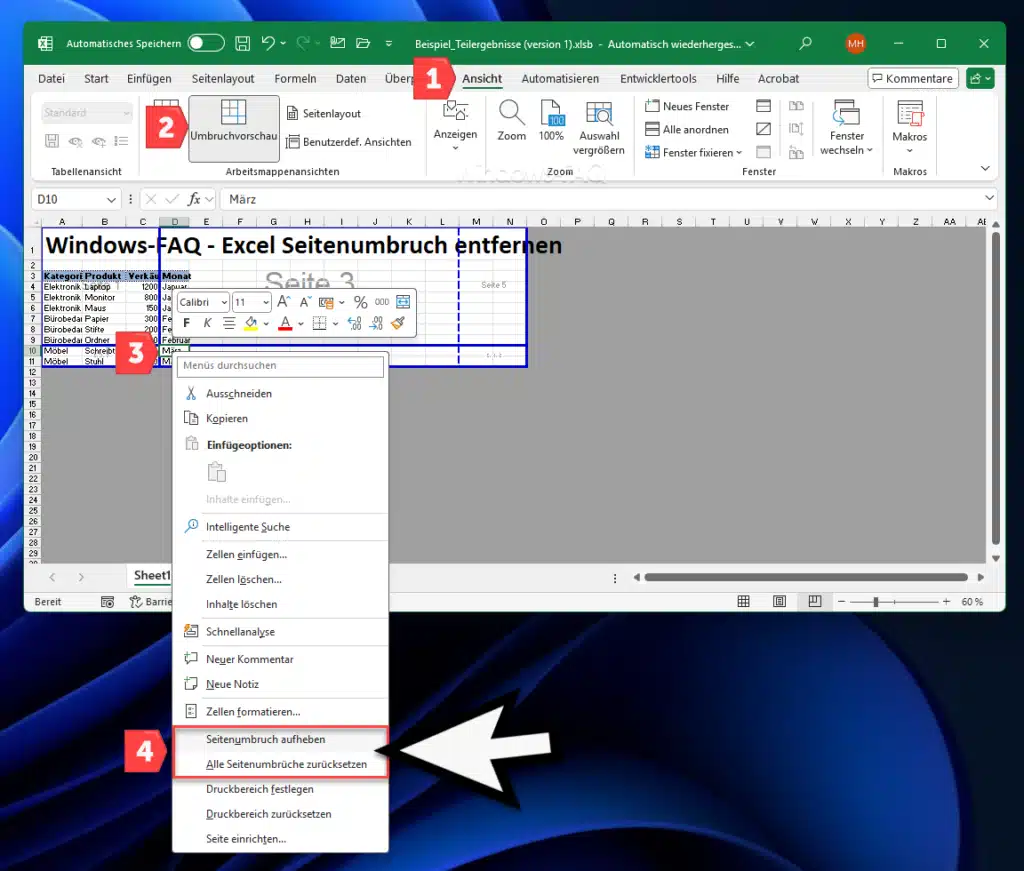Select the Sheet1 worksheet tab
The image size is (1024, 871).
pos(151,575)
